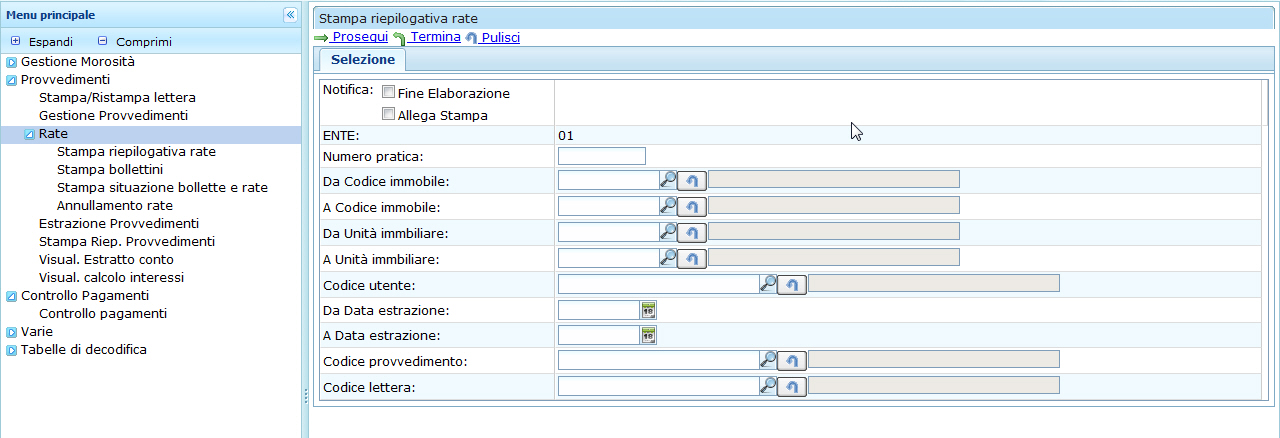Image resolution: width=1280 pixels, height=438 pixels.
Task: Select Stampa riepilogativa rate in the tree
Action: point(136,151)
